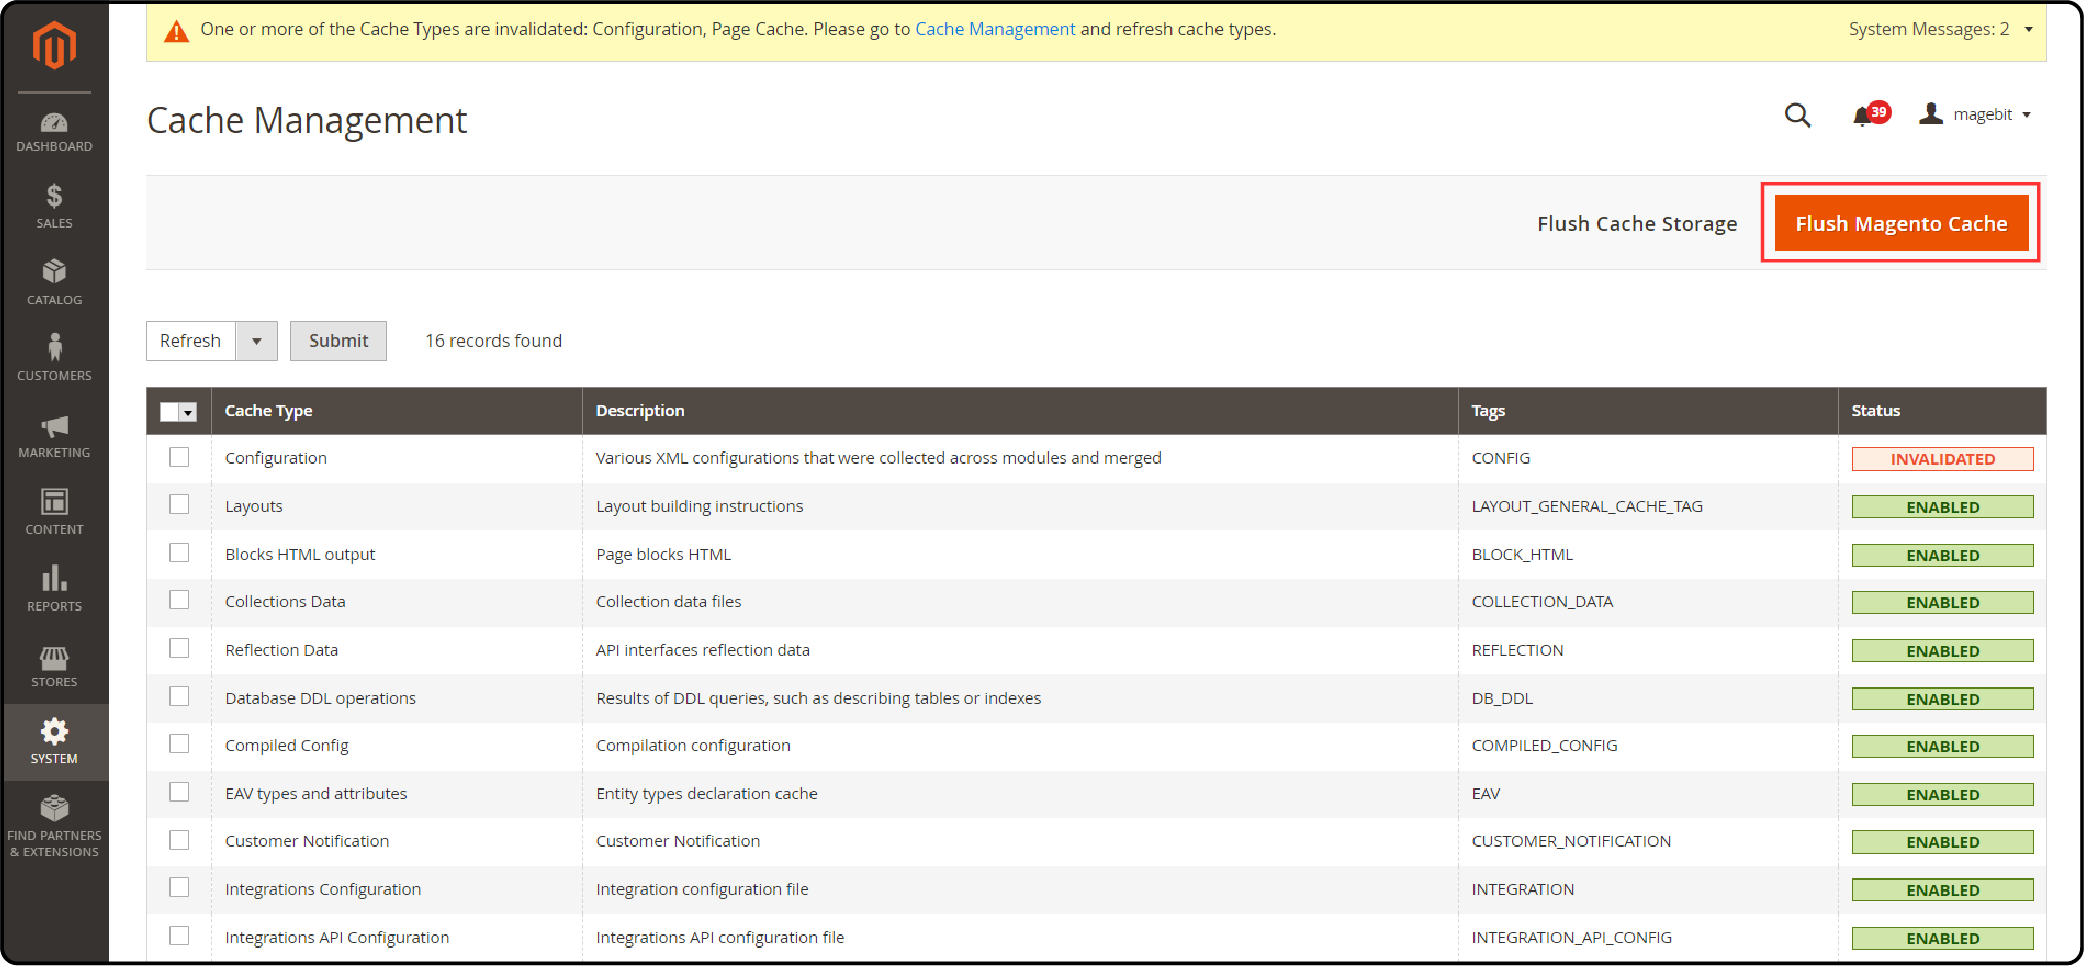Viewport: 2084px width, 966px height.
Task: Click the INTEGRATION_API_CONFIG tag cell
Action: click(x=1571, y=937)
